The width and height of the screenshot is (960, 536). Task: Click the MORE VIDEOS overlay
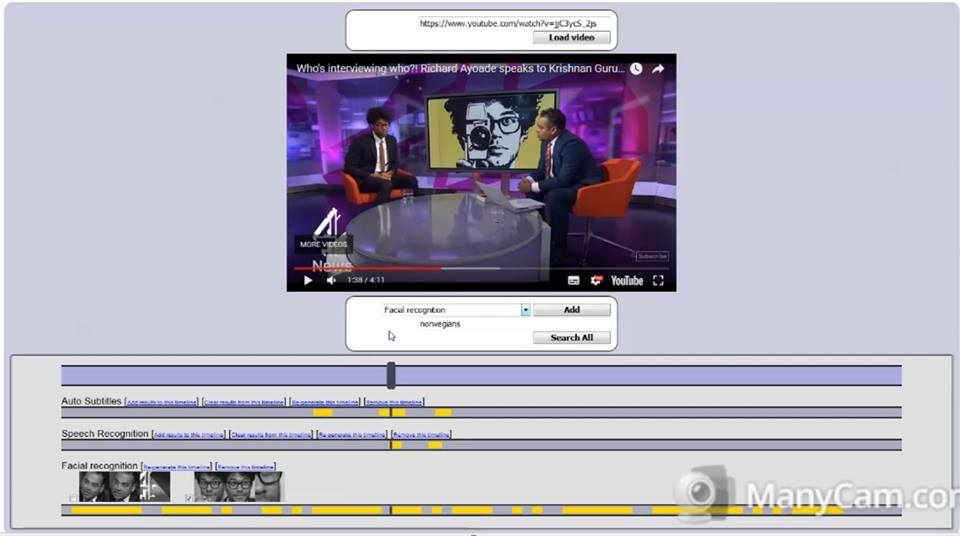[x=323, y=244]
